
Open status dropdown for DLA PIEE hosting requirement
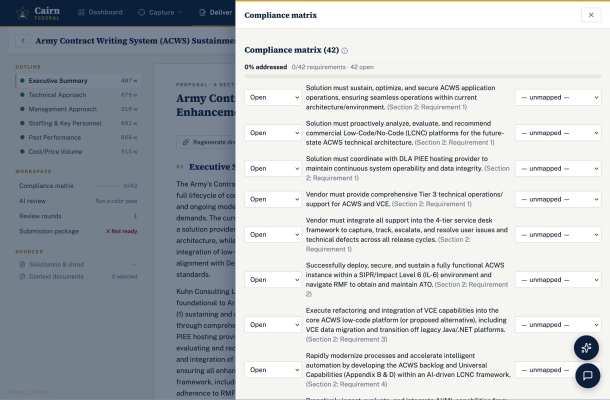[273, 168]
